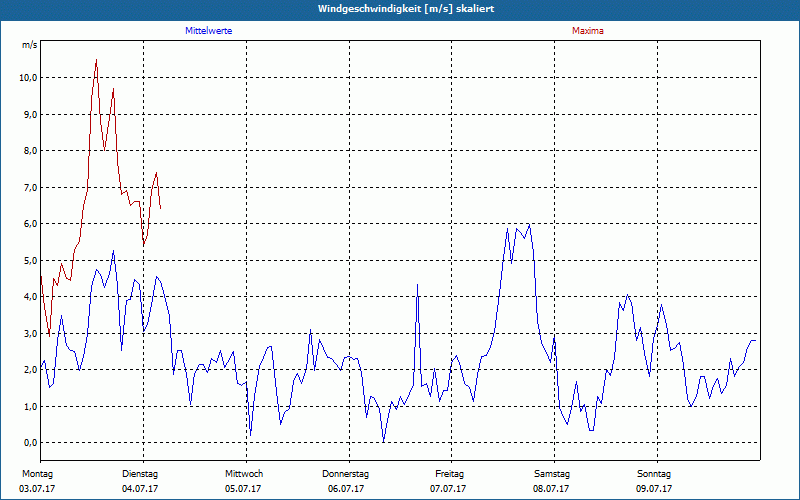Click the 5,0 y-axis value
Screen dimensions: 800x500
(31, 260)
